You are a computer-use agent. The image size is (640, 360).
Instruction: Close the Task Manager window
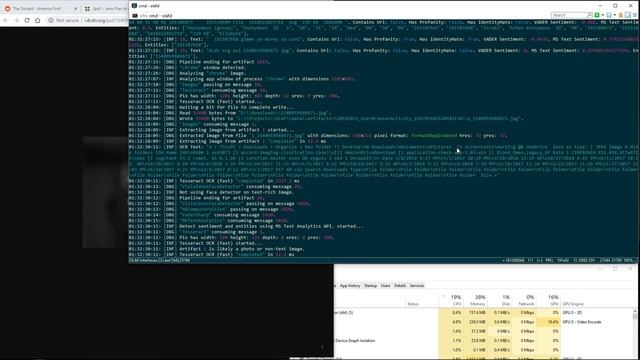point(631,269)
